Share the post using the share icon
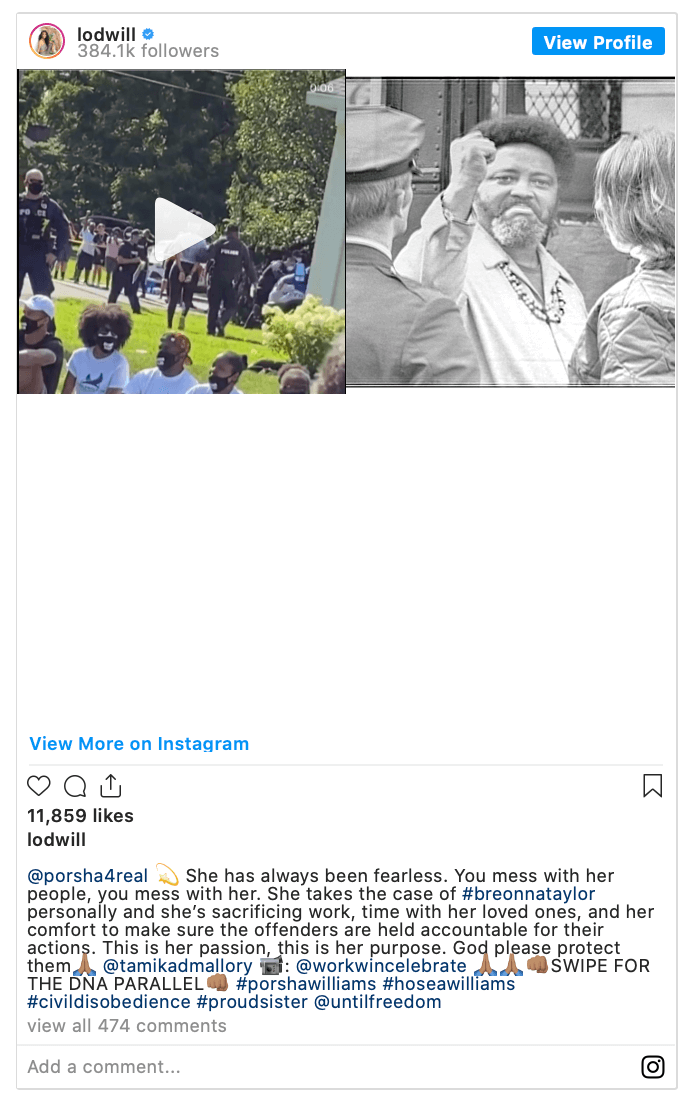694x1102 pixels. pyautogui.click(x=110, y=785)
